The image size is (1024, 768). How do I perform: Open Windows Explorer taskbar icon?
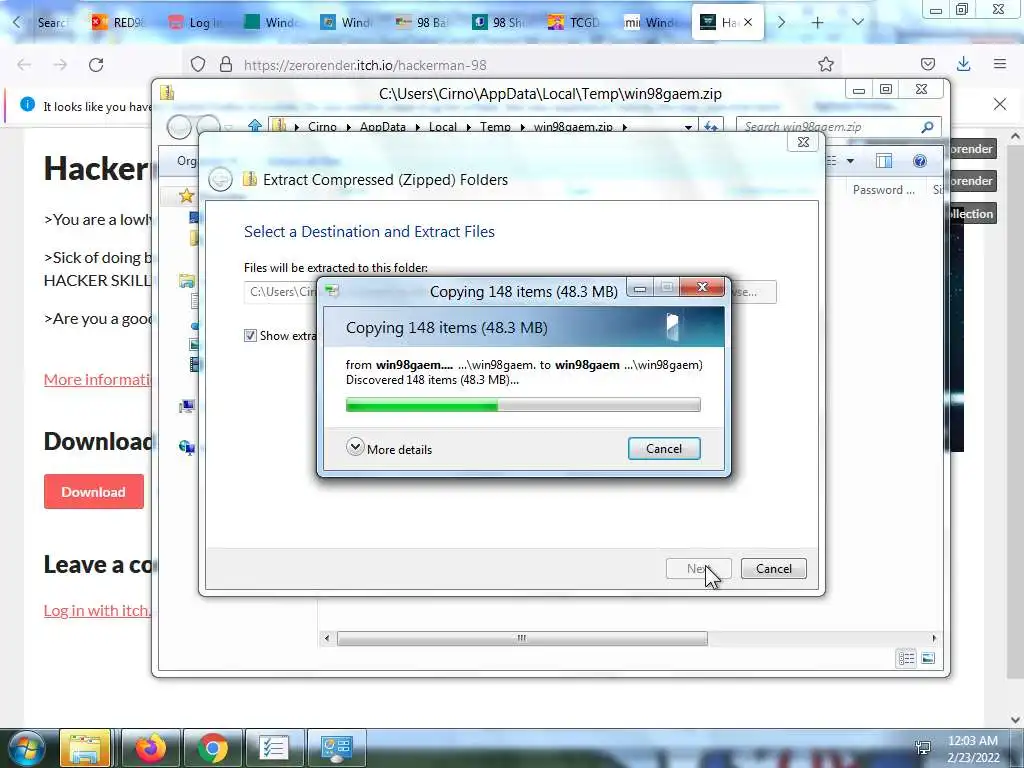84,748
